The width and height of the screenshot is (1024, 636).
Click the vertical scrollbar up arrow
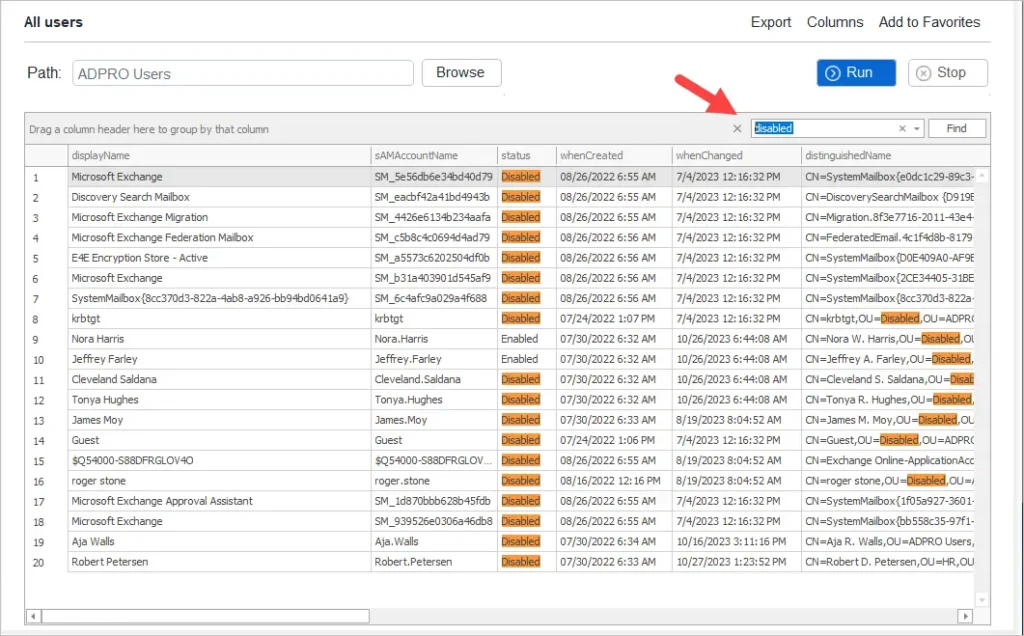click(x=982, y=176)
